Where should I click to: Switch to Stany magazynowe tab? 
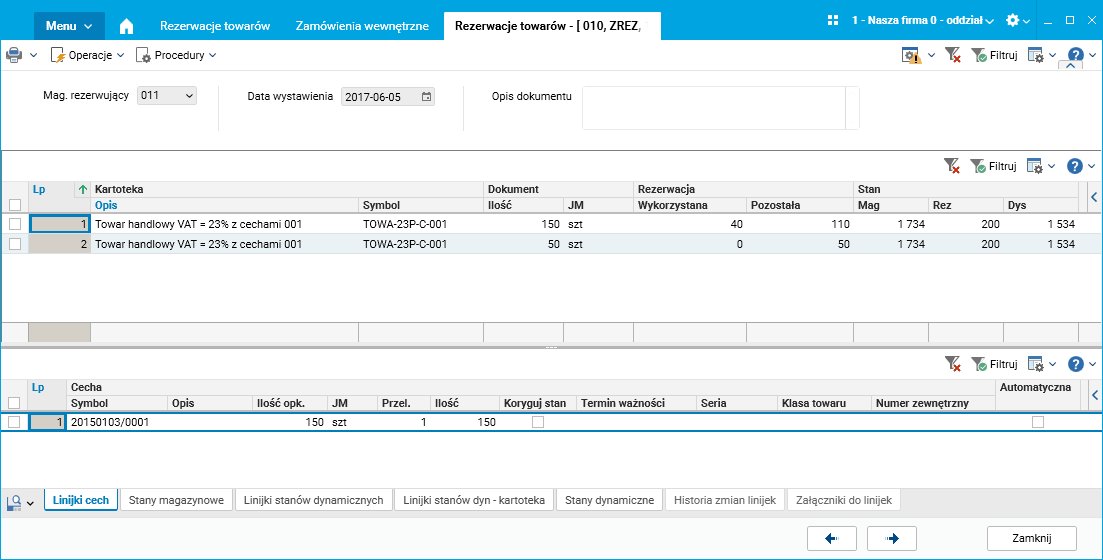(x=177, y=500)
